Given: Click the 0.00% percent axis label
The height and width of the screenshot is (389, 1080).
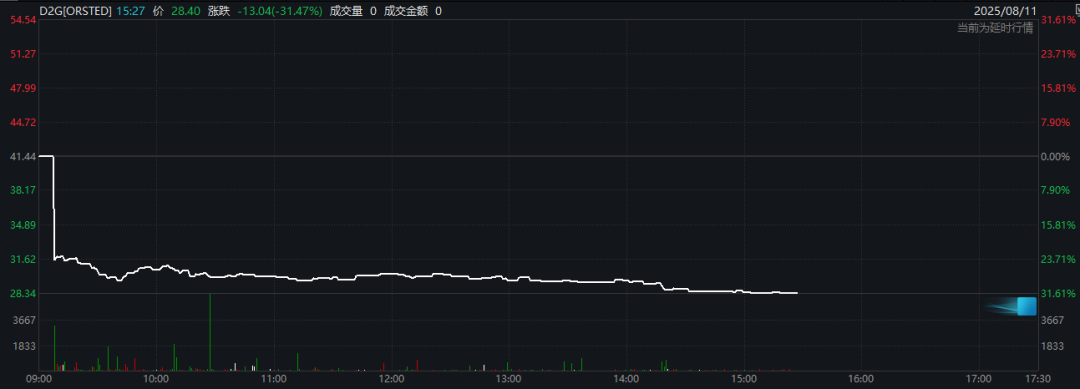Looking at the screenshot, I should (x=1055, y=157).
